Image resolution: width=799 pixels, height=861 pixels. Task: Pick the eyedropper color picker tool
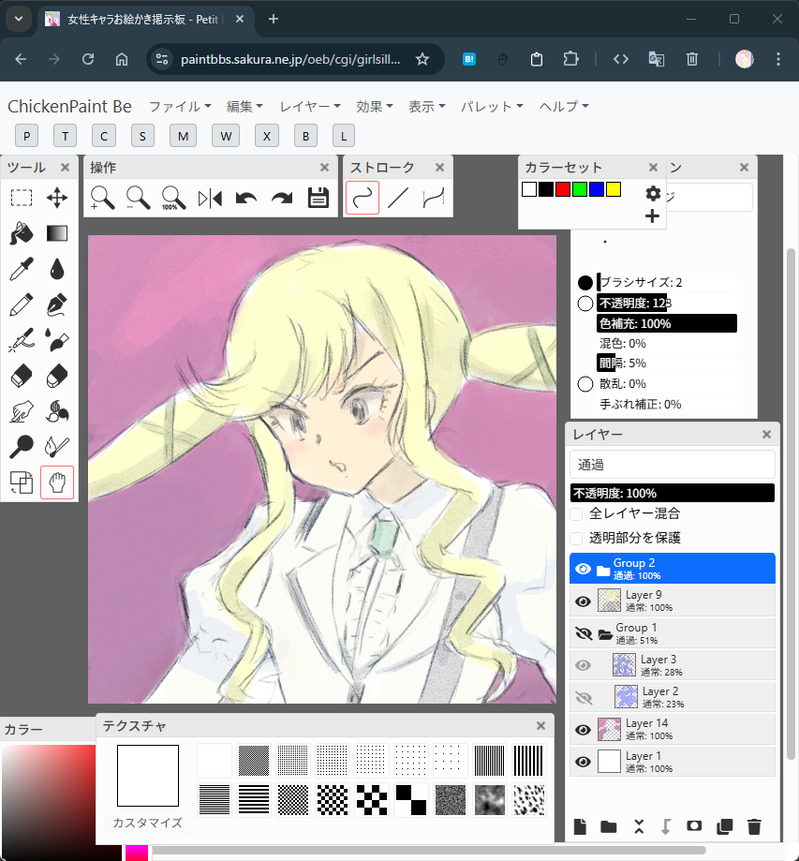point(21,269)
